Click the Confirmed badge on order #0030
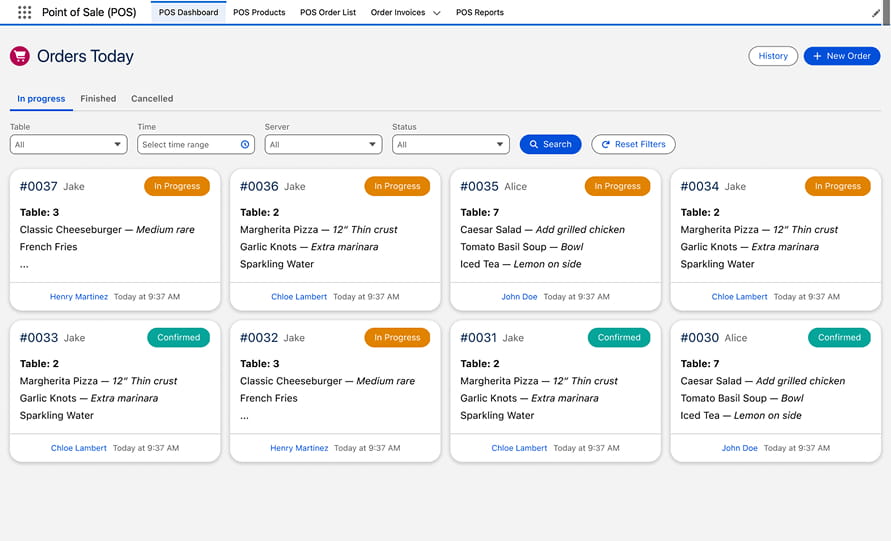Viewport: 891px width, 541px height. pos(839,338)
